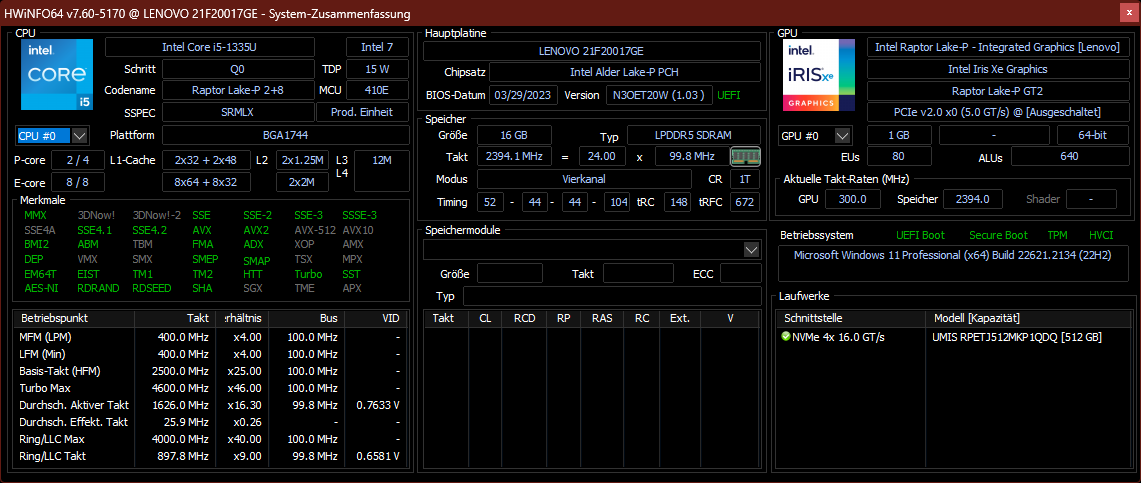Image resolution: width=1141 pixels, height=483 pixels.
Task: Click the green UEFI label beside BIOS version
Action: [729, 95]
